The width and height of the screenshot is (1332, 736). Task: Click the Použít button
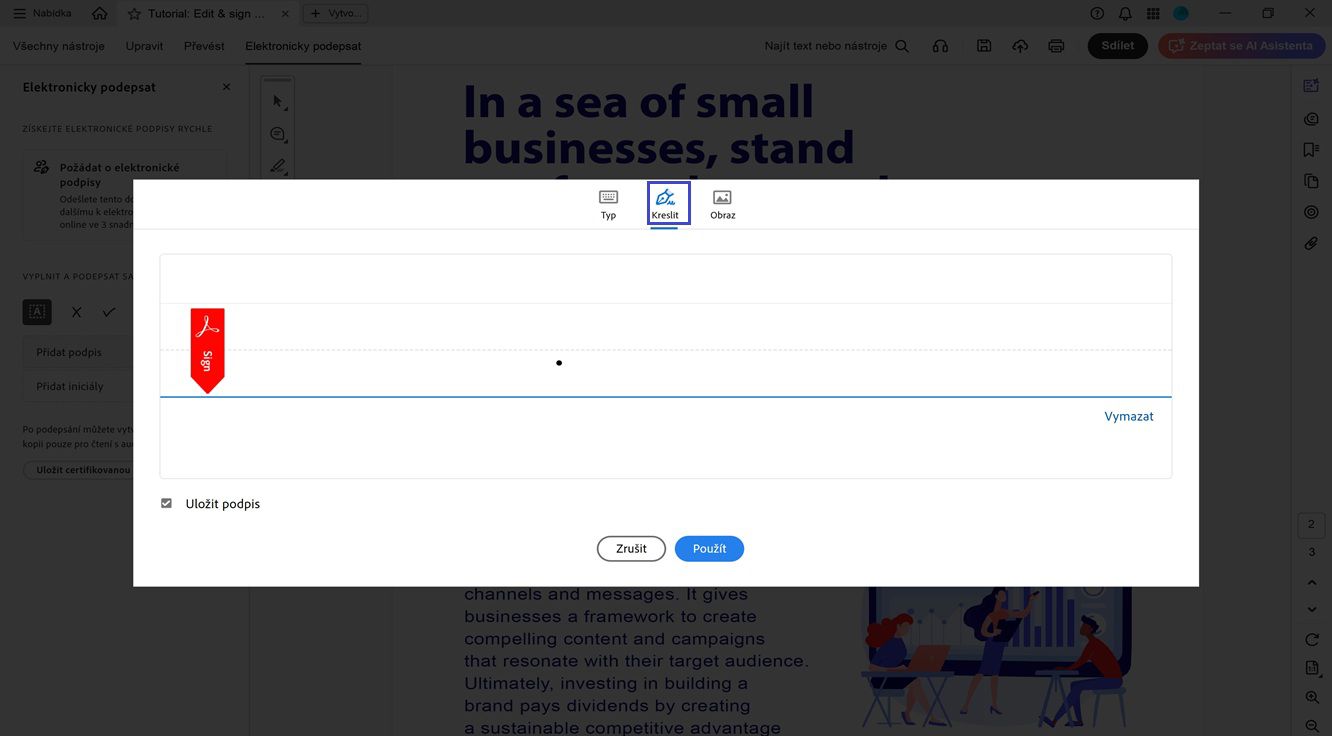[x=709, y=548]
